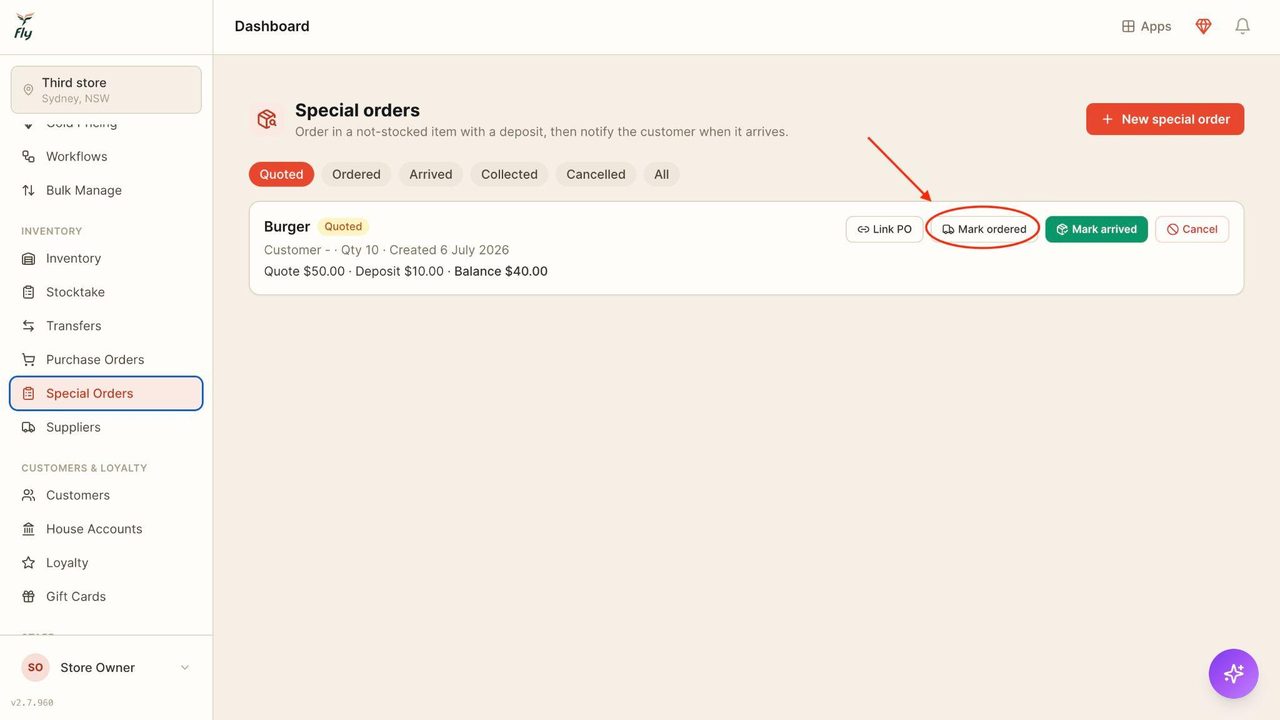Click the Workflows sidebar icon

(28, 156)
